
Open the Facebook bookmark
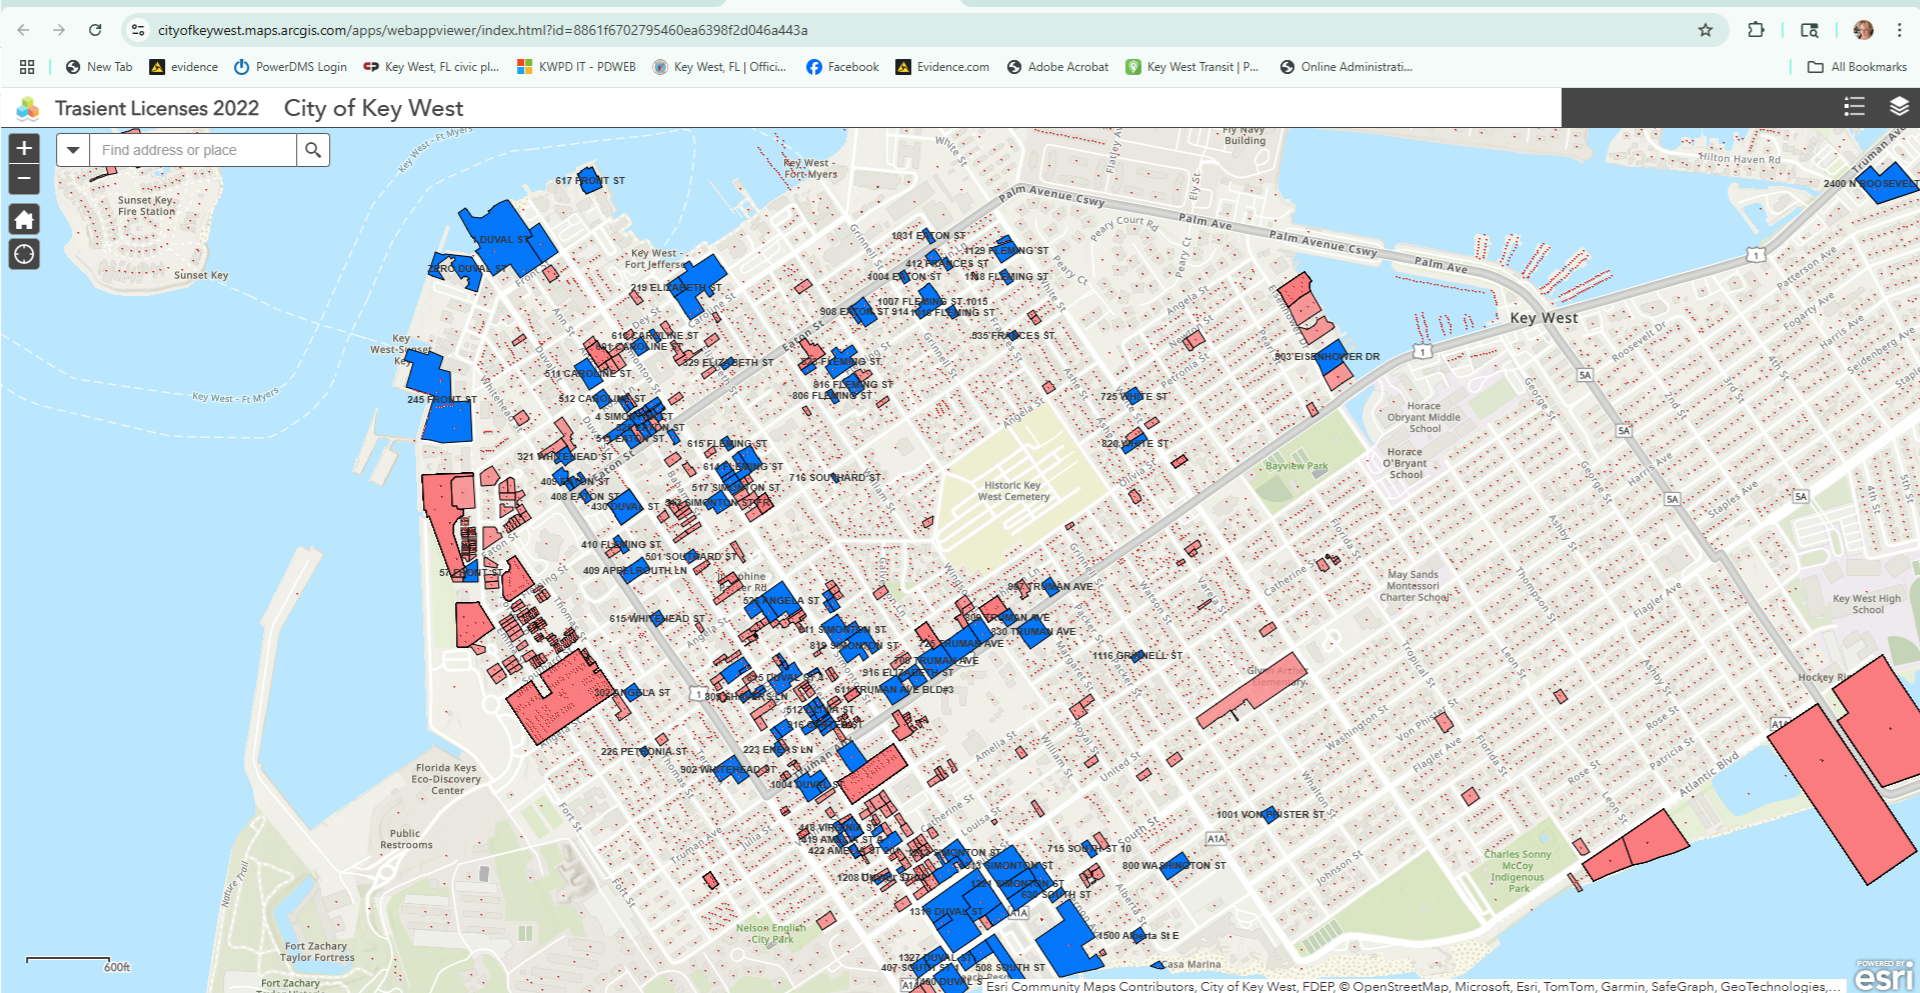842,67
